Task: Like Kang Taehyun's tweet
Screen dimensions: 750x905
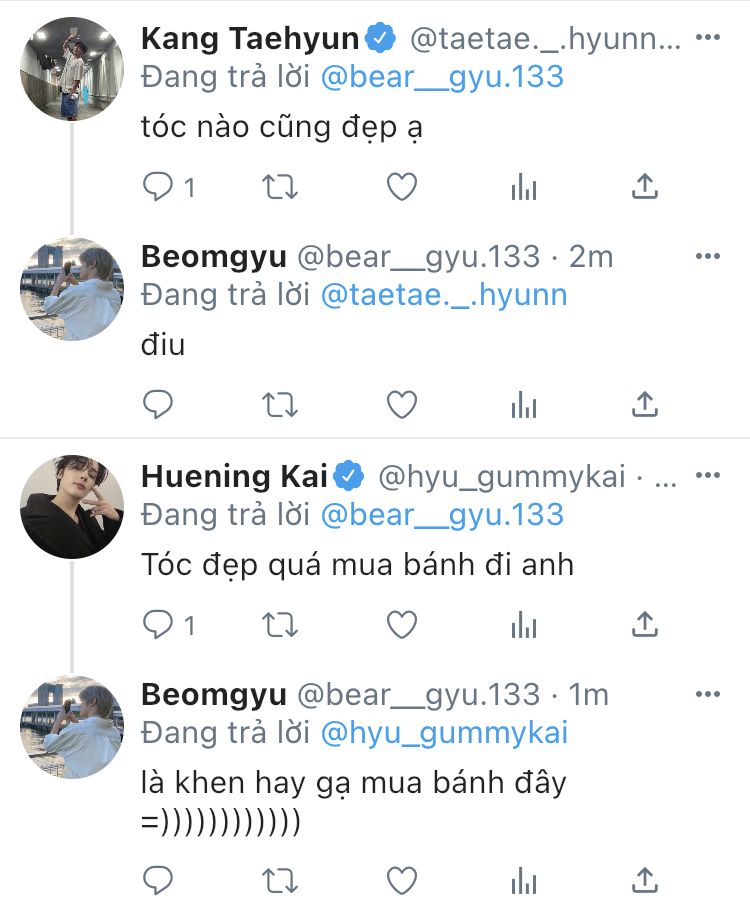Action: click(x=401, y=186)
